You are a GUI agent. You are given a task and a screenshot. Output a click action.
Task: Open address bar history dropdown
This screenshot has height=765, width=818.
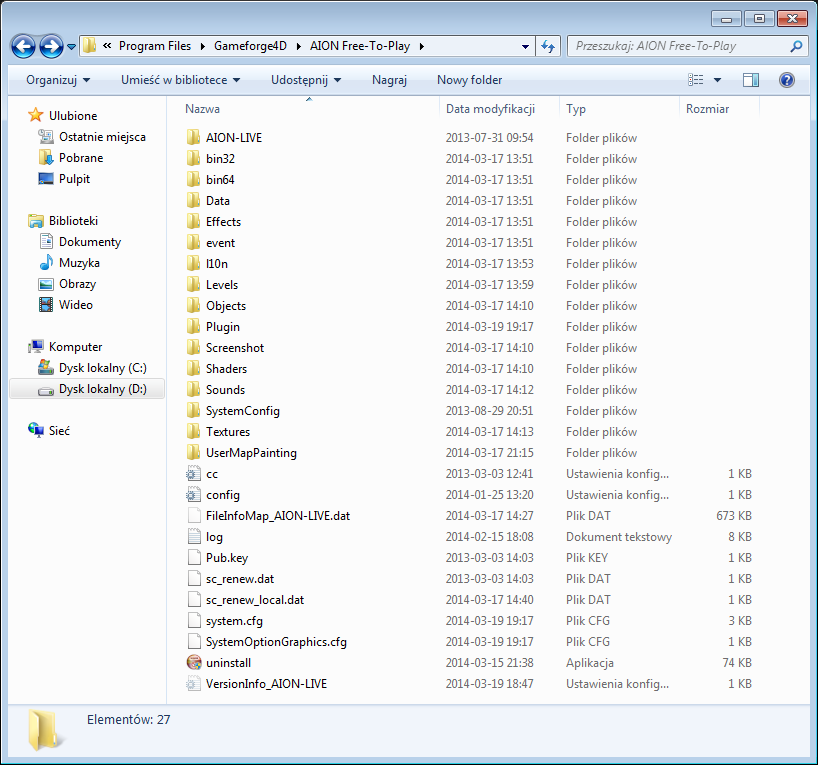click(x=525, y=46)
